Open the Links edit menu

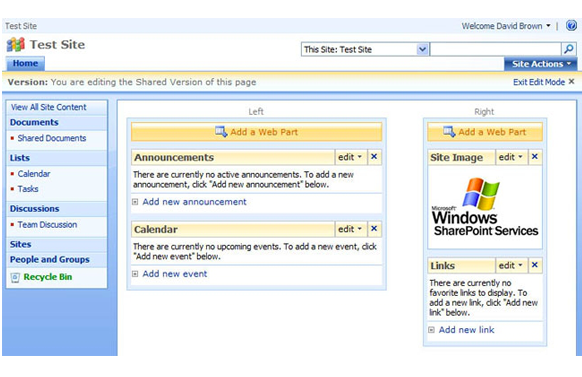[x=511, y=265]
